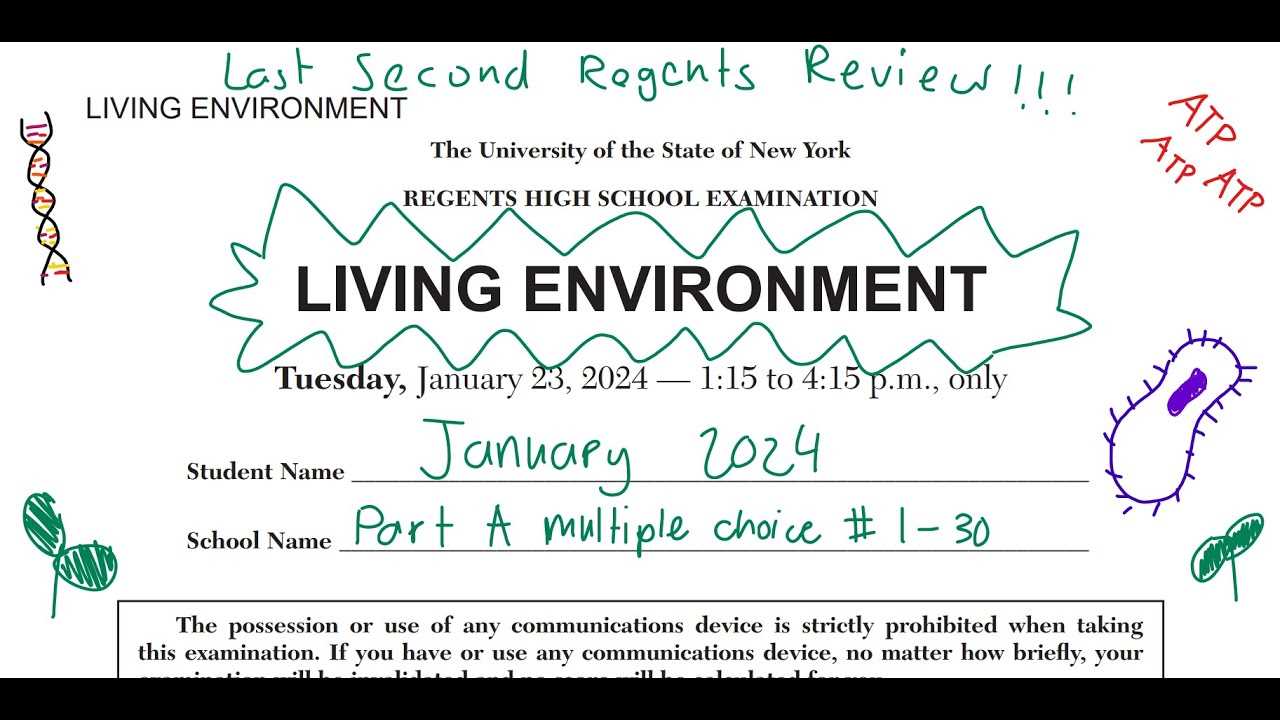Click the handwritten 'January 2024' in the name field
The image size is (1280, 720).
click(x=620, y=456)
